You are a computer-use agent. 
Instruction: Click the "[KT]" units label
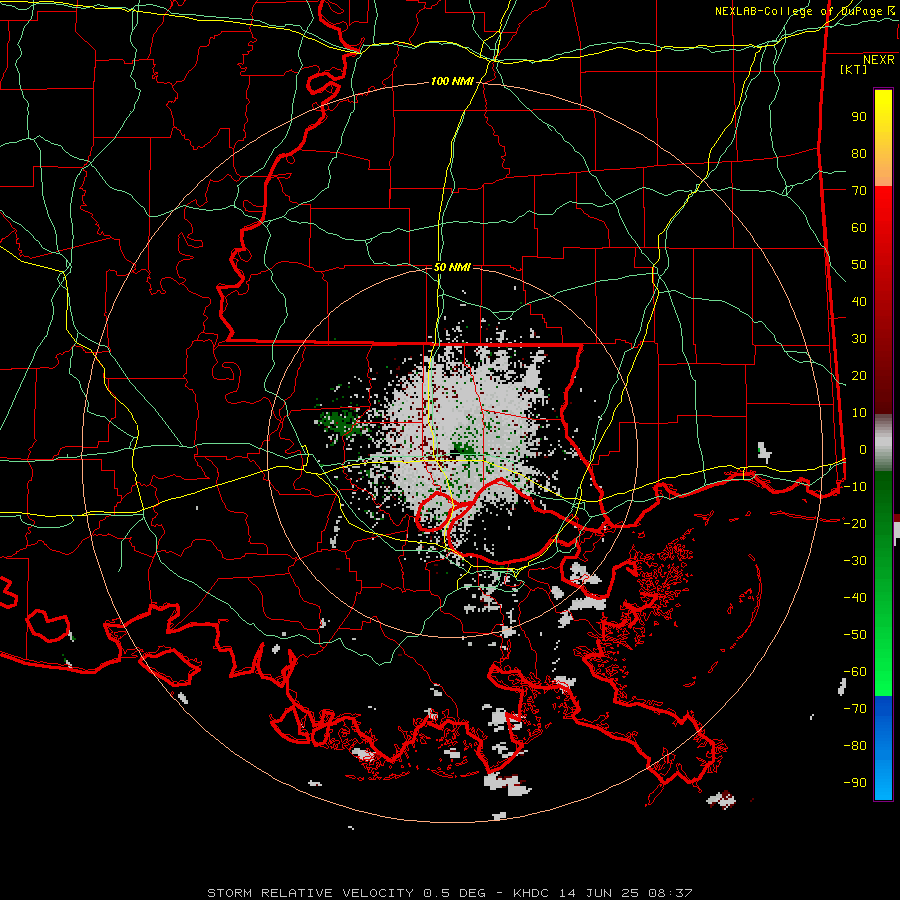[854, 69]
